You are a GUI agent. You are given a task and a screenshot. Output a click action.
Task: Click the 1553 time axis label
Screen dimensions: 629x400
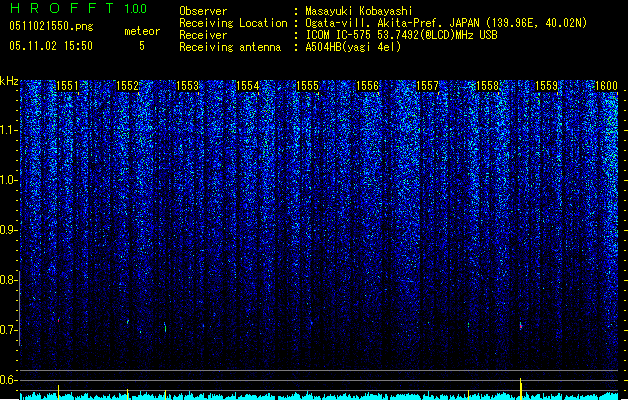click(187, 86)
